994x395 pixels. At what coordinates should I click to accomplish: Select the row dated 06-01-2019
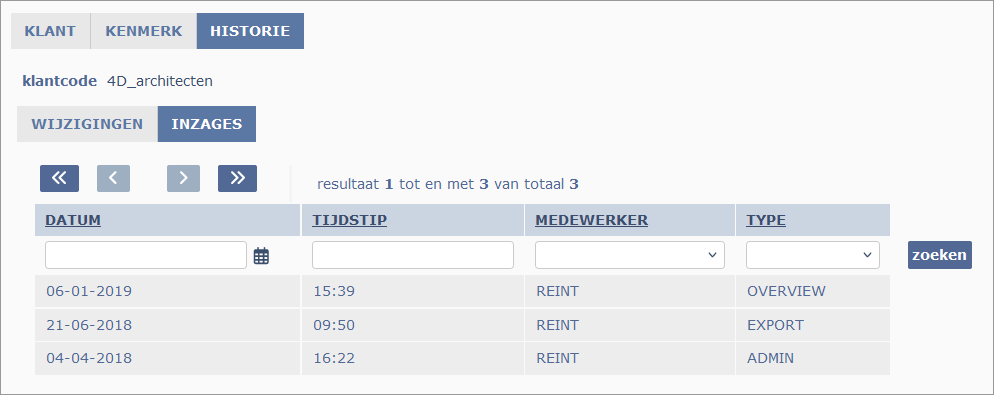click(462, 291)
